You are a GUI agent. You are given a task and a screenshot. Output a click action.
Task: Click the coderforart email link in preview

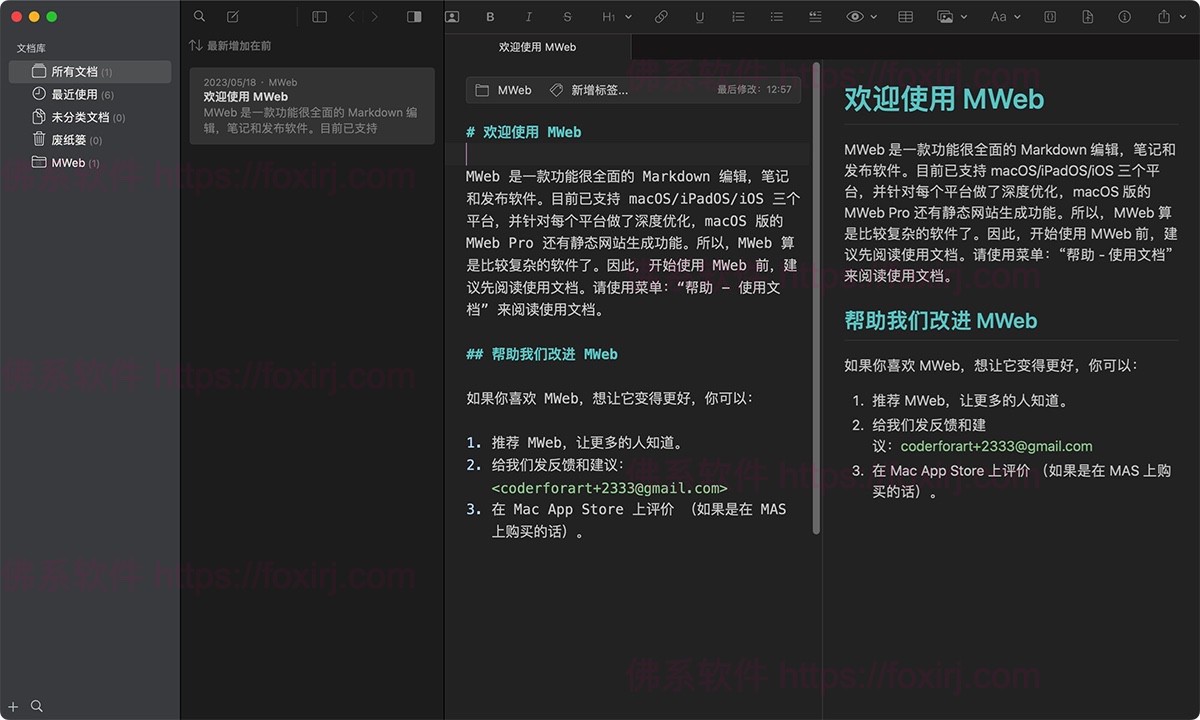(996, 447)
